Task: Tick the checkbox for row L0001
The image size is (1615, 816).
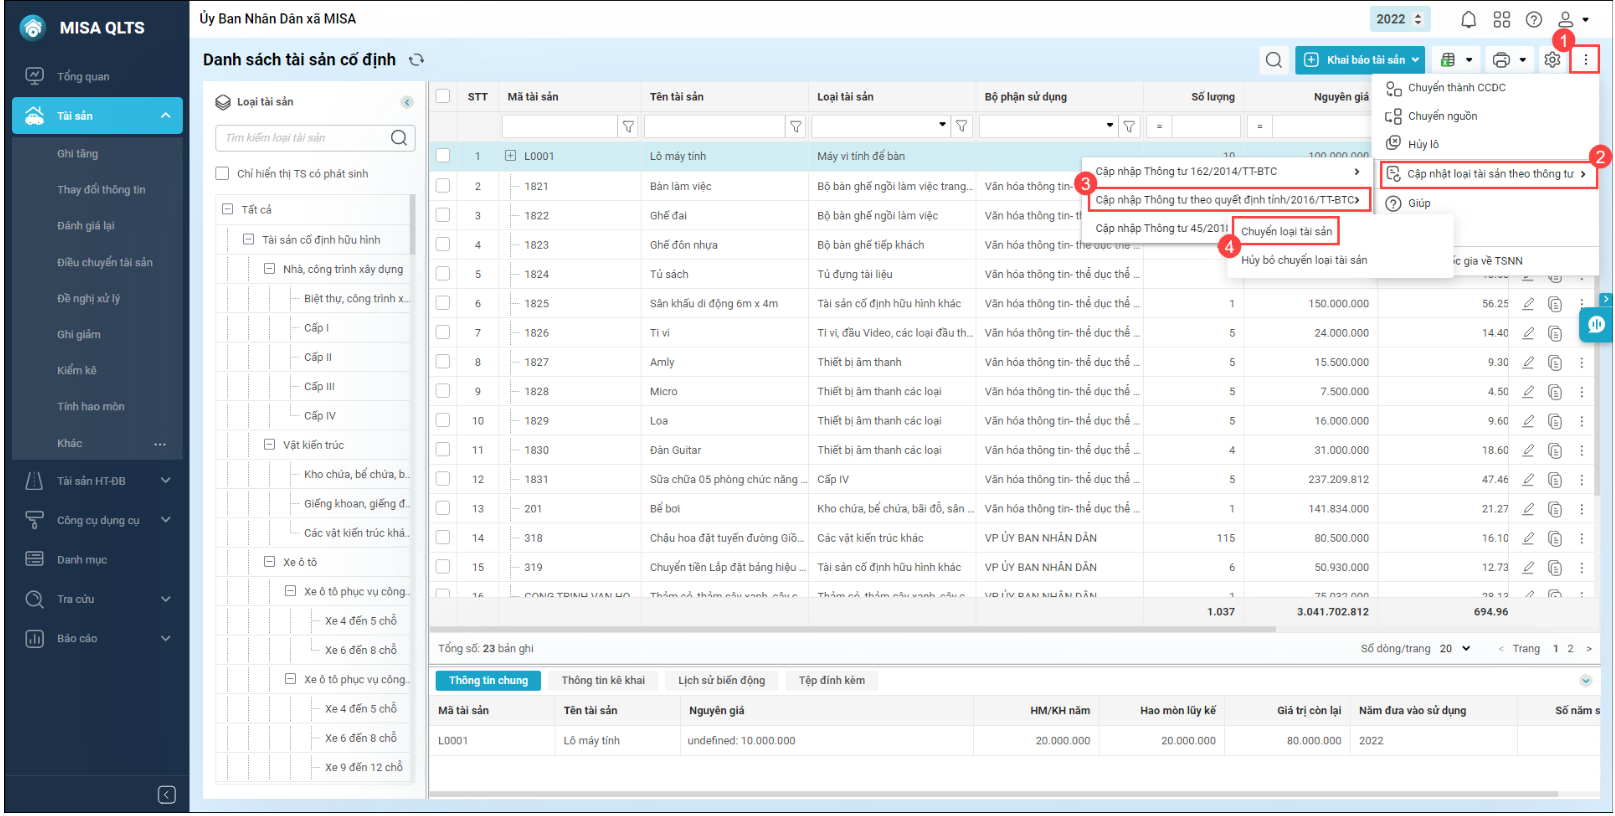Action: 443,156
